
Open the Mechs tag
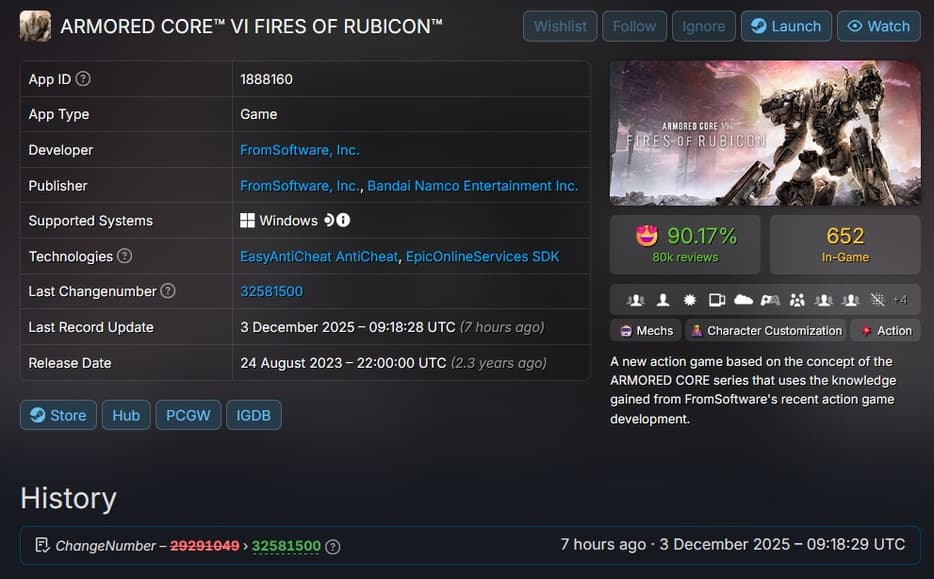645,330
